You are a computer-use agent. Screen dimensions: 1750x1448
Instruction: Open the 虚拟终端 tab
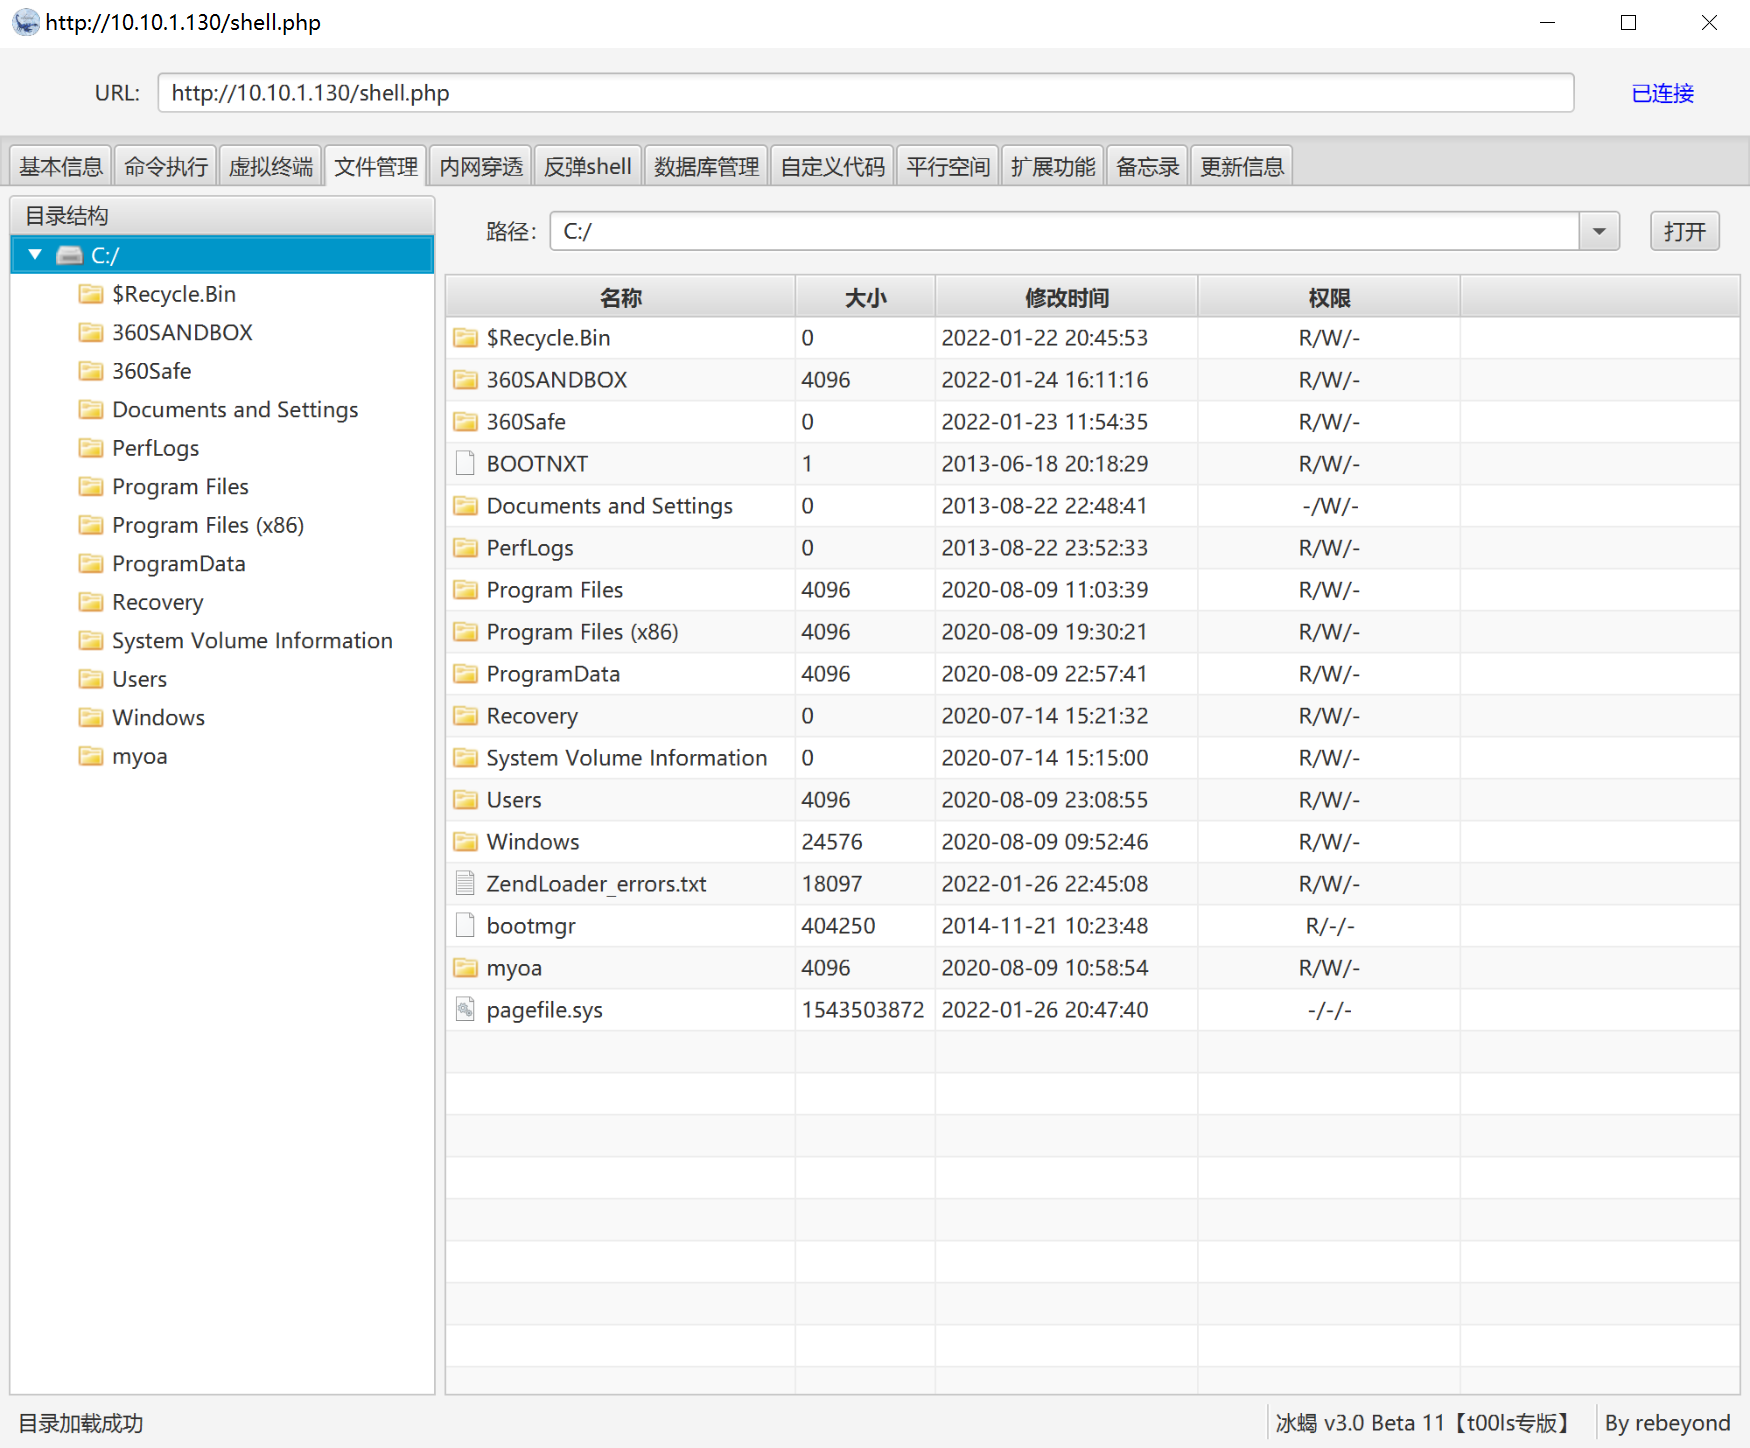coord(271,166)
